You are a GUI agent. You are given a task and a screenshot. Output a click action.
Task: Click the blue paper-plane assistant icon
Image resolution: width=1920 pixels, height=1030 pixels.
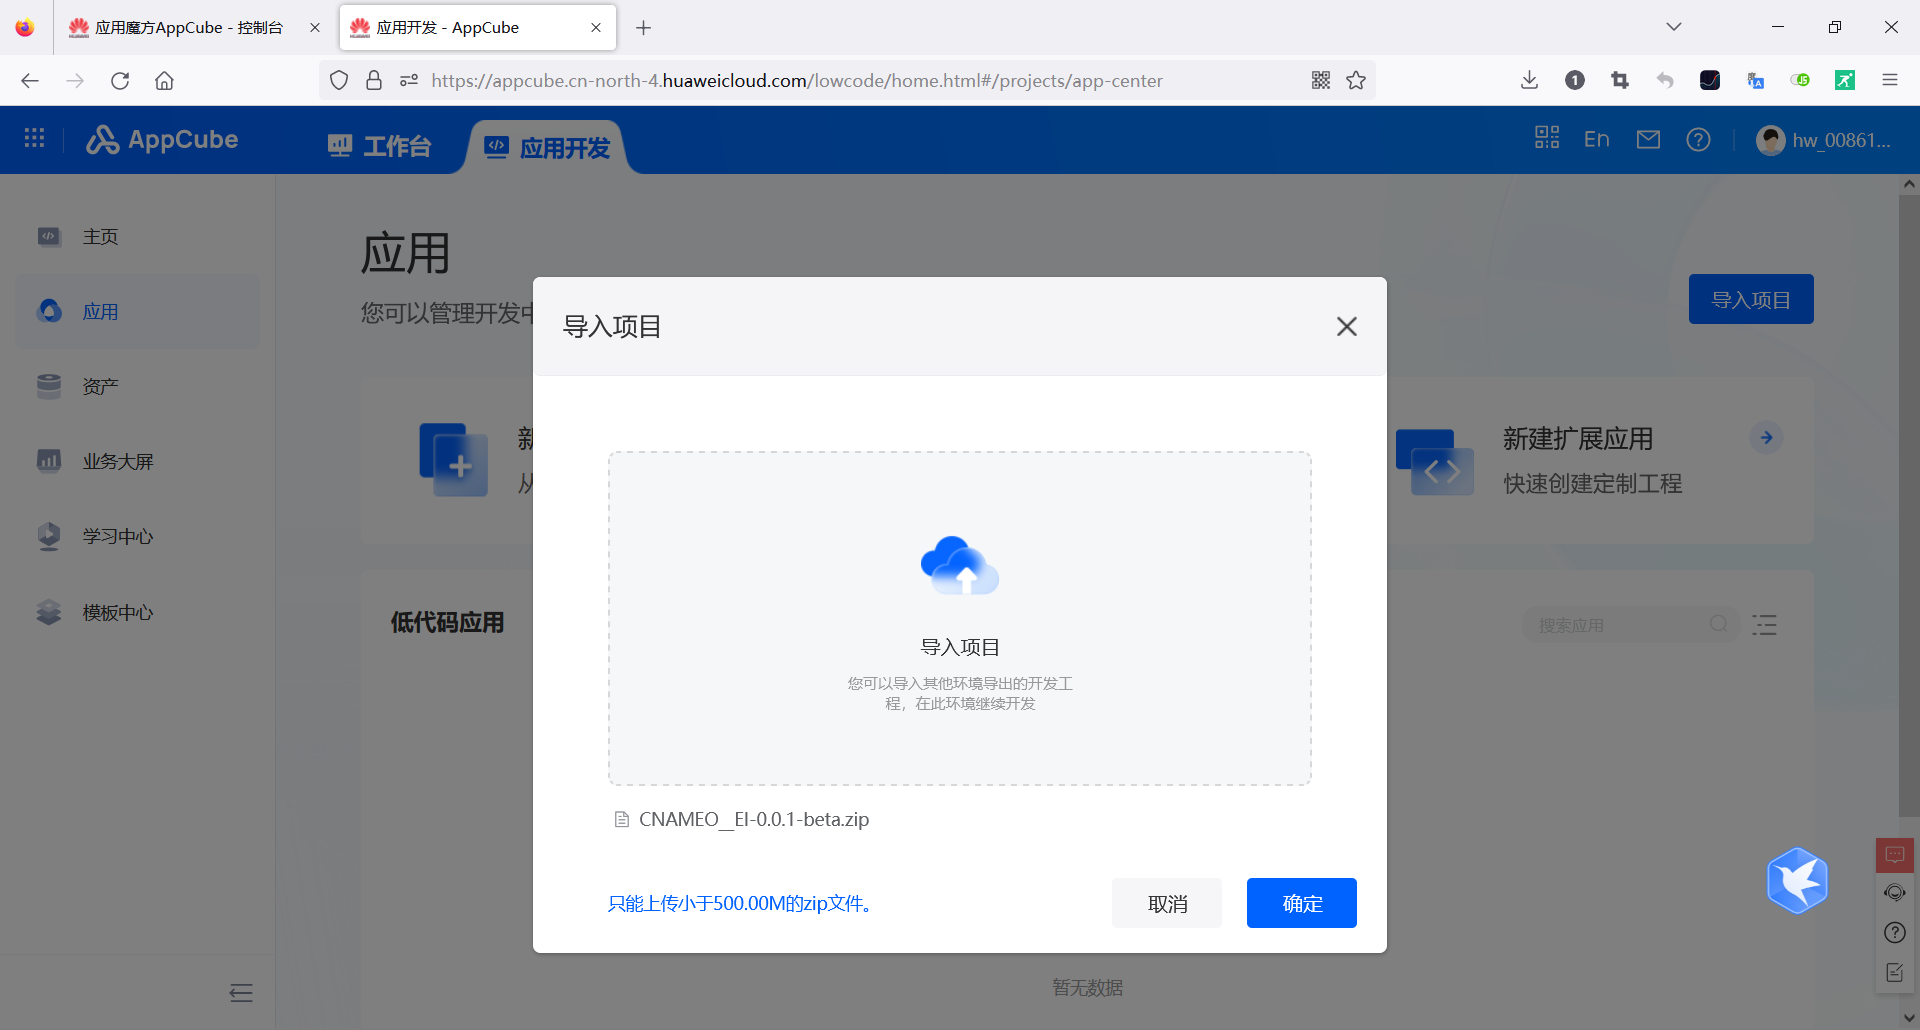[1797, 880]
